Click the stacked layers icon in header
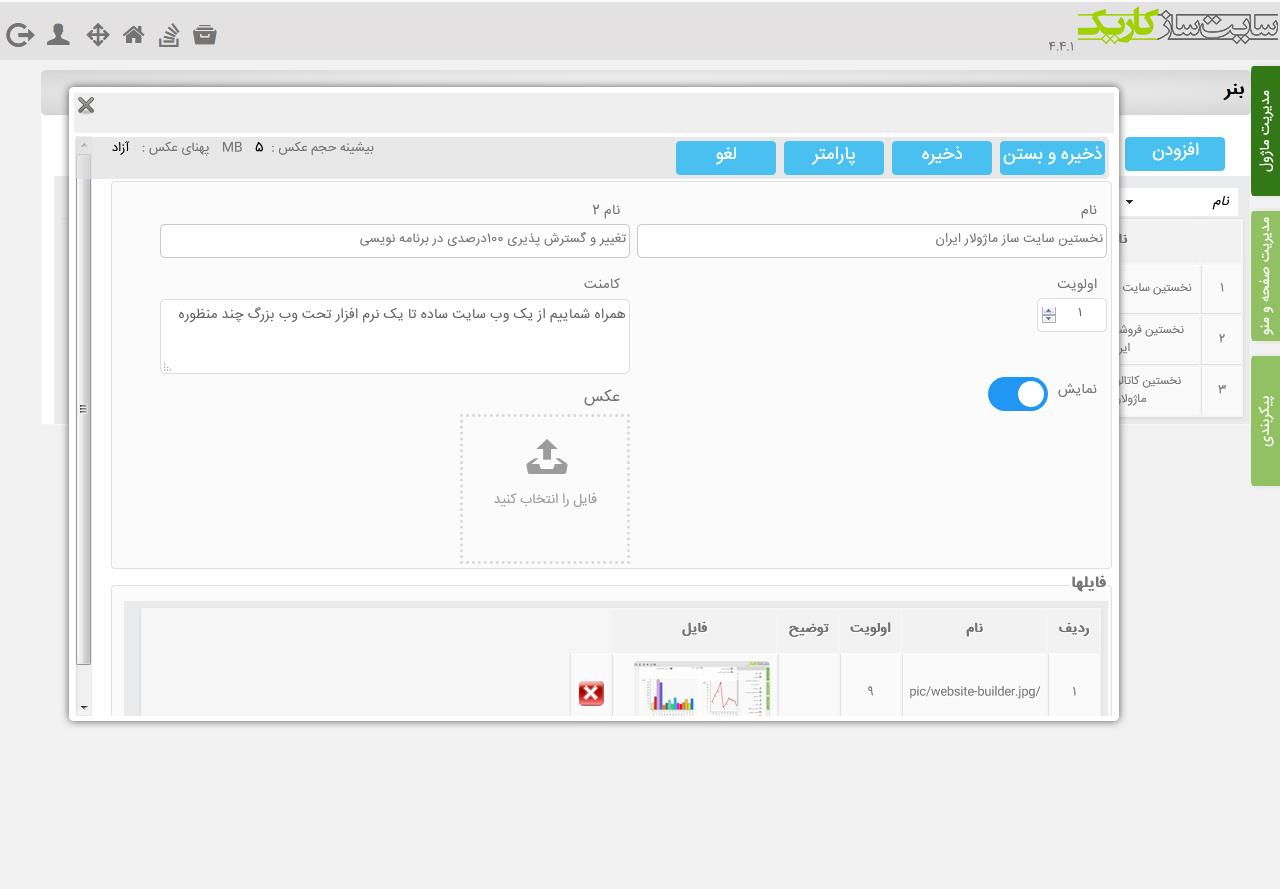This screenshot has width=1280, height=889. (x=169, y=35)
